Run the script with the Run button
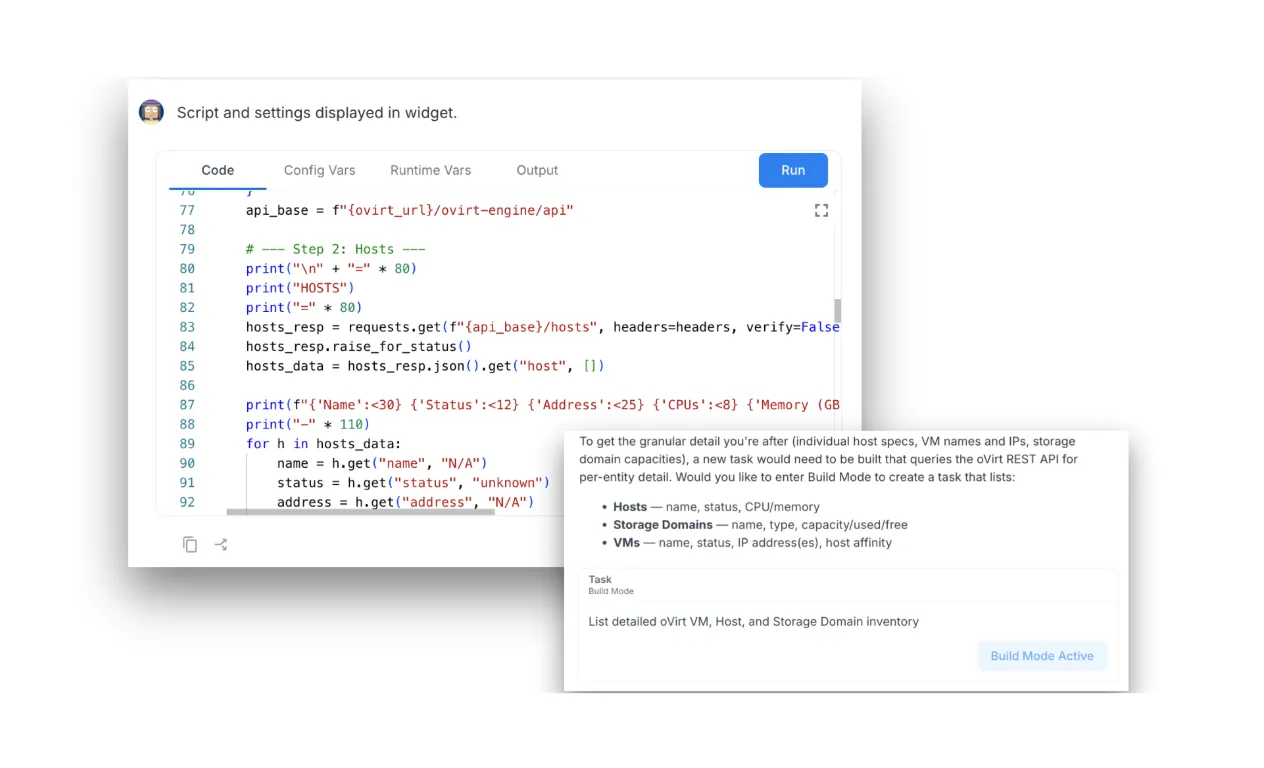The width and height of the screenshot is (1264, 768). tap(793, 170)
